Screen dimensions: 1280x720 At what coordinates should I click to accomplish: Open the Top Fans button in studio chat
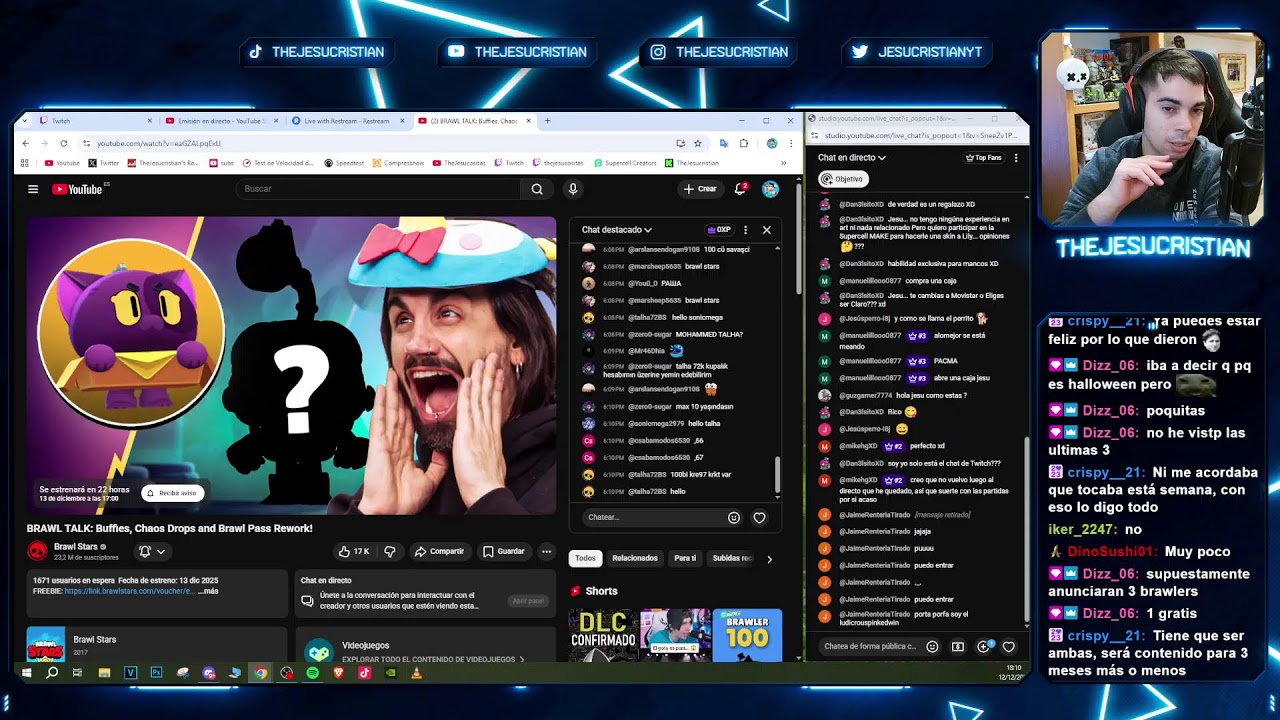click(x=983, y=158)
